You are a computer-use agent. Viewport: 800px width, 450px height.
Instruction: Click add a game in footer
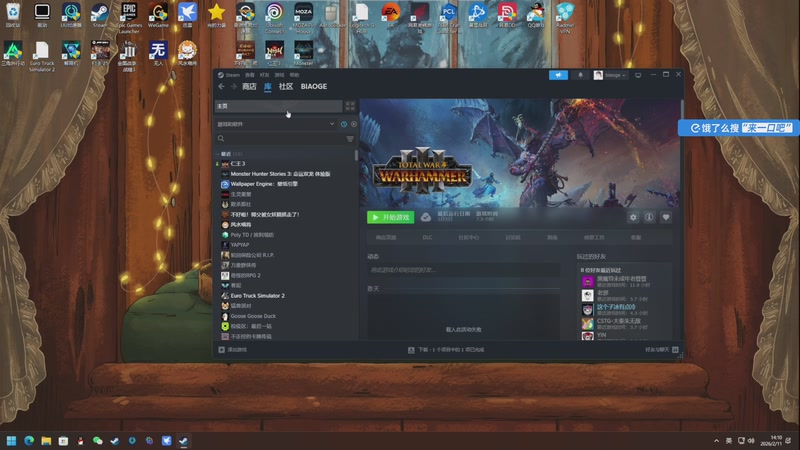coord(233,350)
